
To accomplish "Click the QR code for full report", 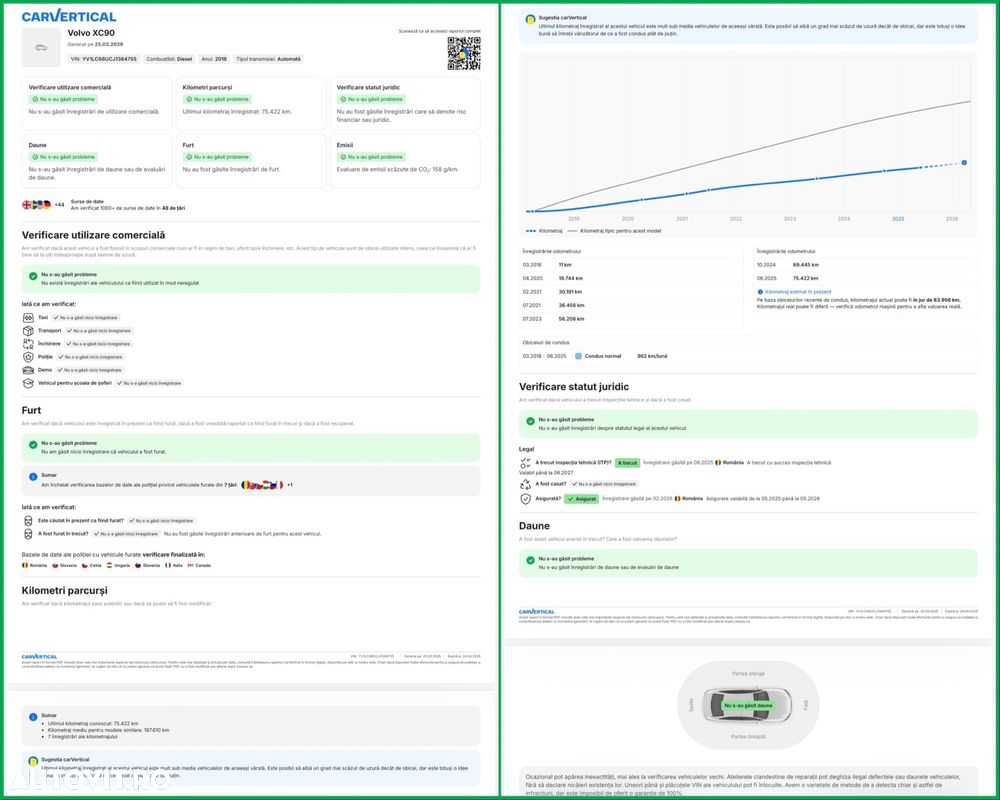I will [464, 54].
